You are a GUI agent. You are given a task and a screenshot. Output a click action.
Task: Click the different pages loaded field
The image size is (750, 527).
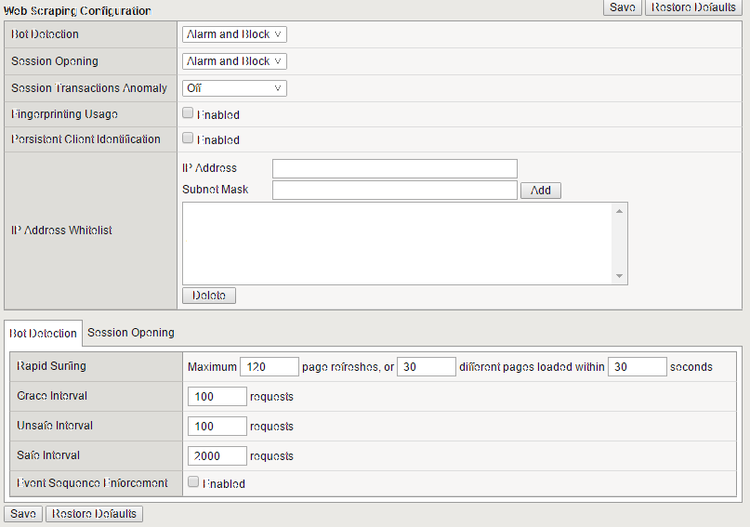[x=426, y=367]
